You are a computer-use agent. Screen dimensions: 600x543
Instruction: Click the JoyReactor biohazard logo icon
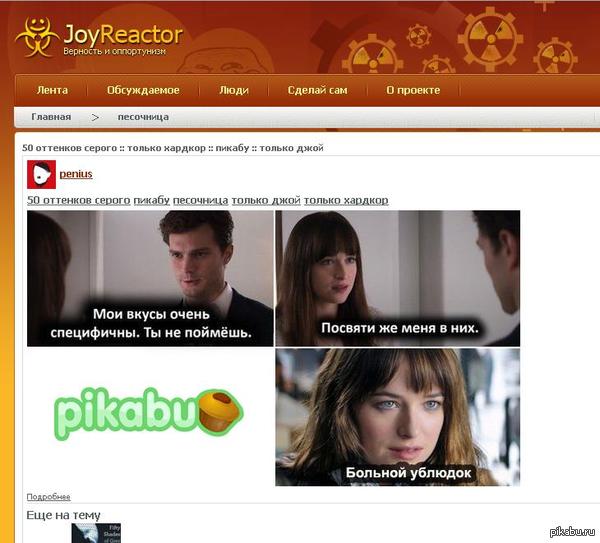click(37, 37)
